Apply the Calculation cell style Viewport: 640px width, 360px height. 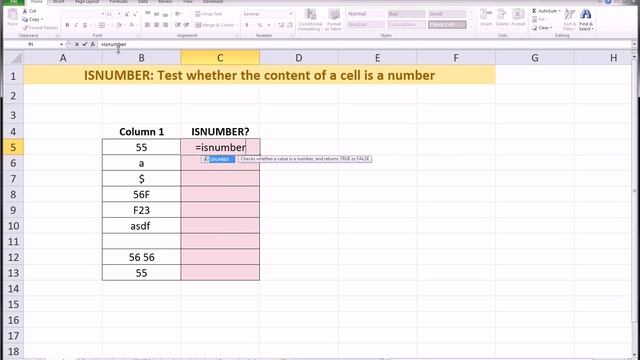406,25
